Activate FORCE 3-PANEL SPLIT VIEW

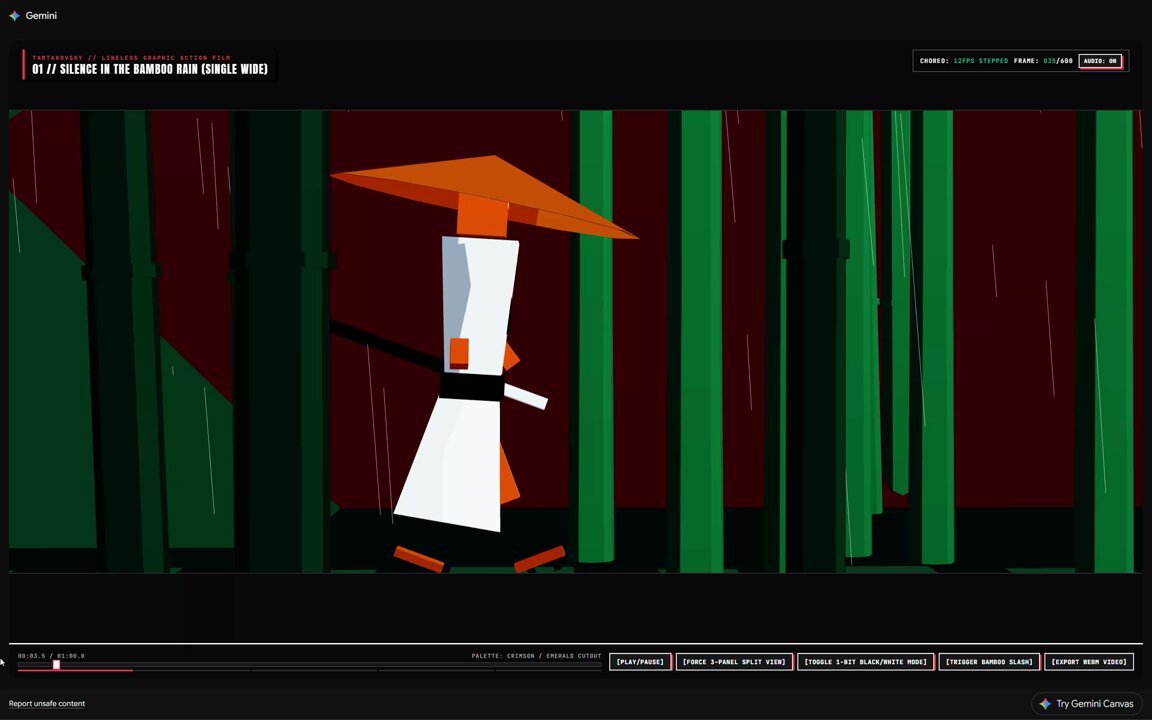click(734, 662)
